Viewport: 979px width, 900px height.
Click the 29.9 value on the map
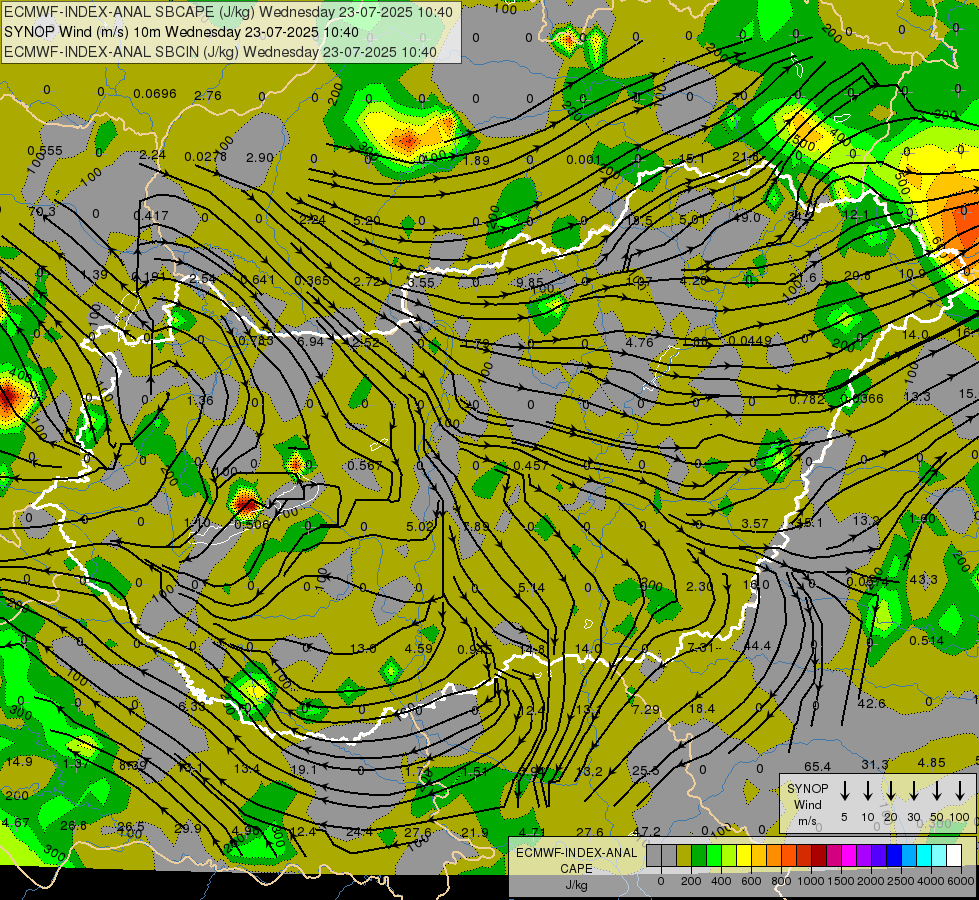pos(188,828)
